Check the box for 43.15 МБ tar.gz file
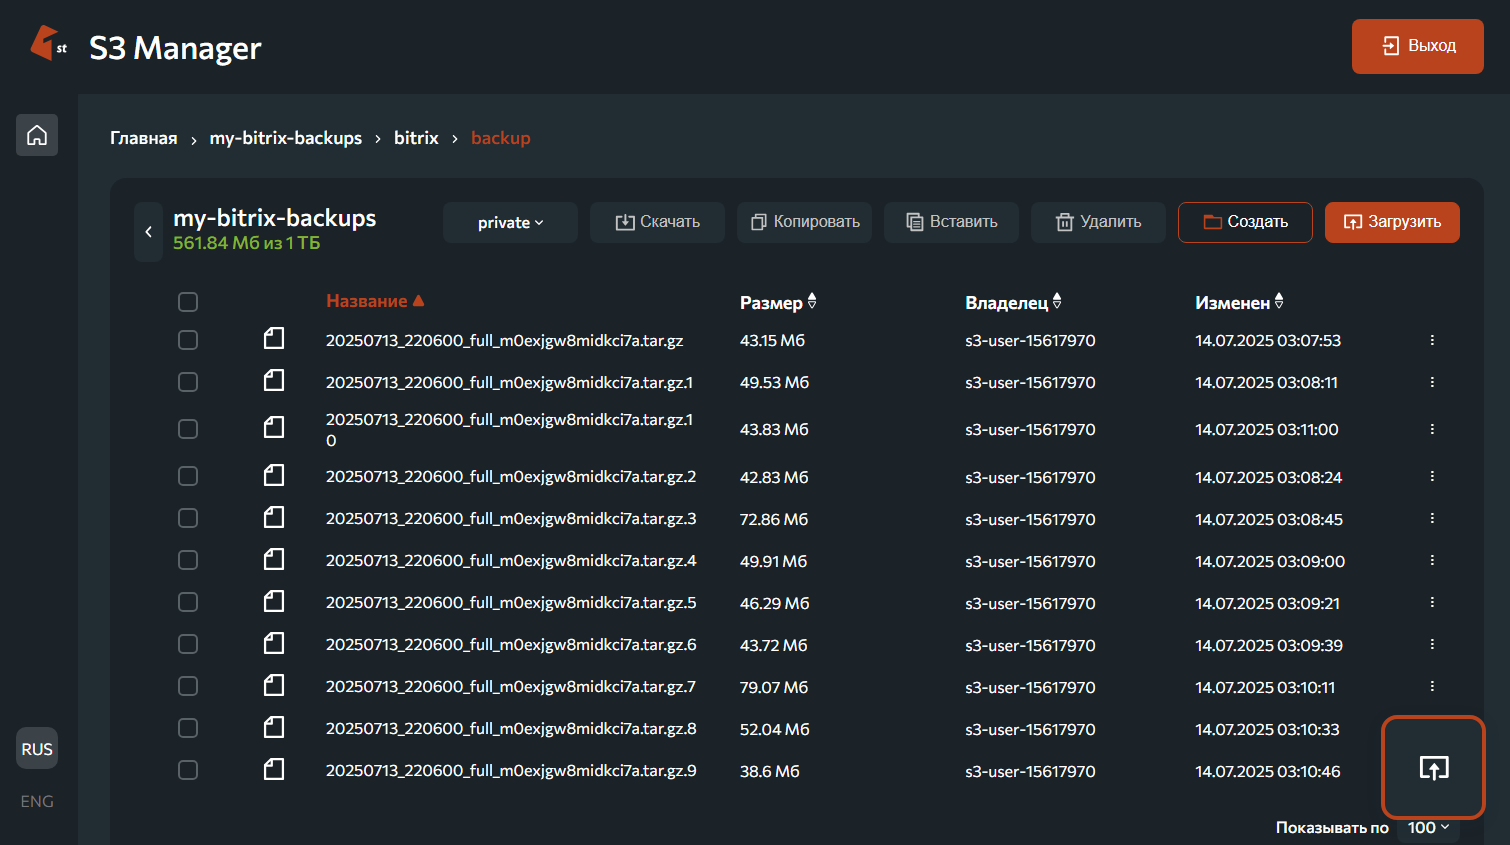Screen dimensions: 1510x845 pos(188,340)
